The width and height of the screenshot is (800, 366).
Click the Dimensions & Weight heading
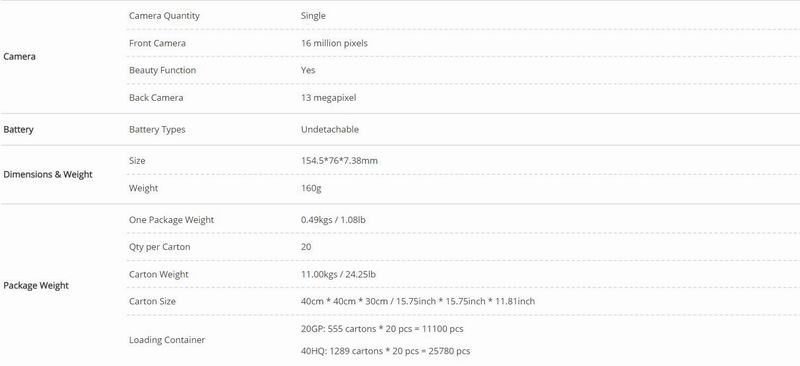(x=48, y=175)
